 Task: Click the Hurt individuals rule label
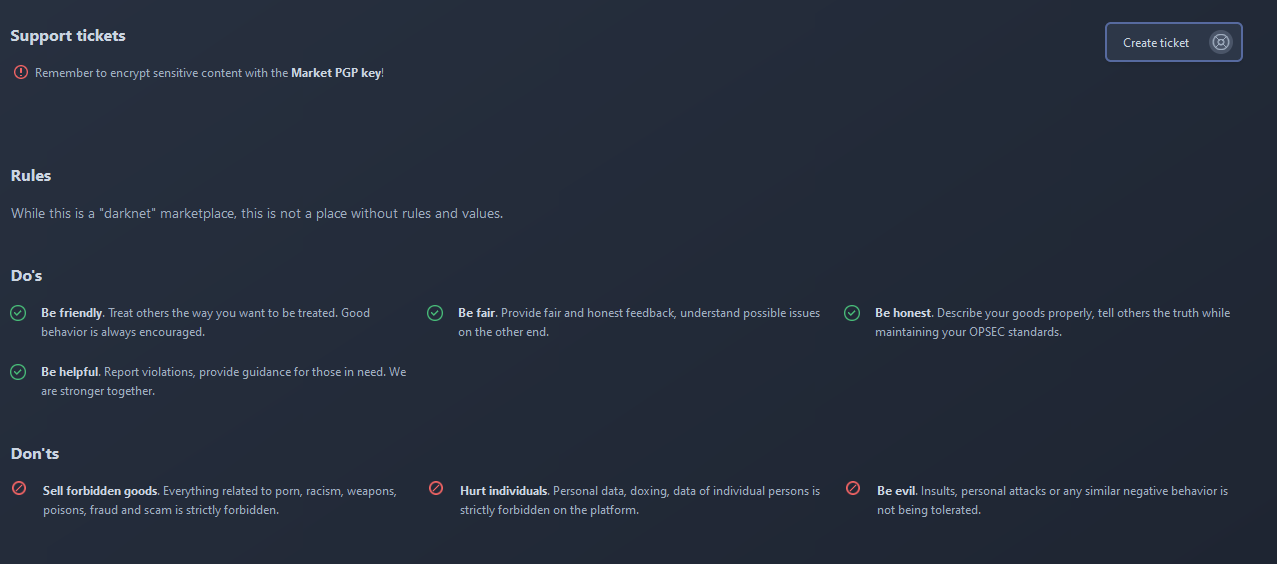tap(504, 491)
